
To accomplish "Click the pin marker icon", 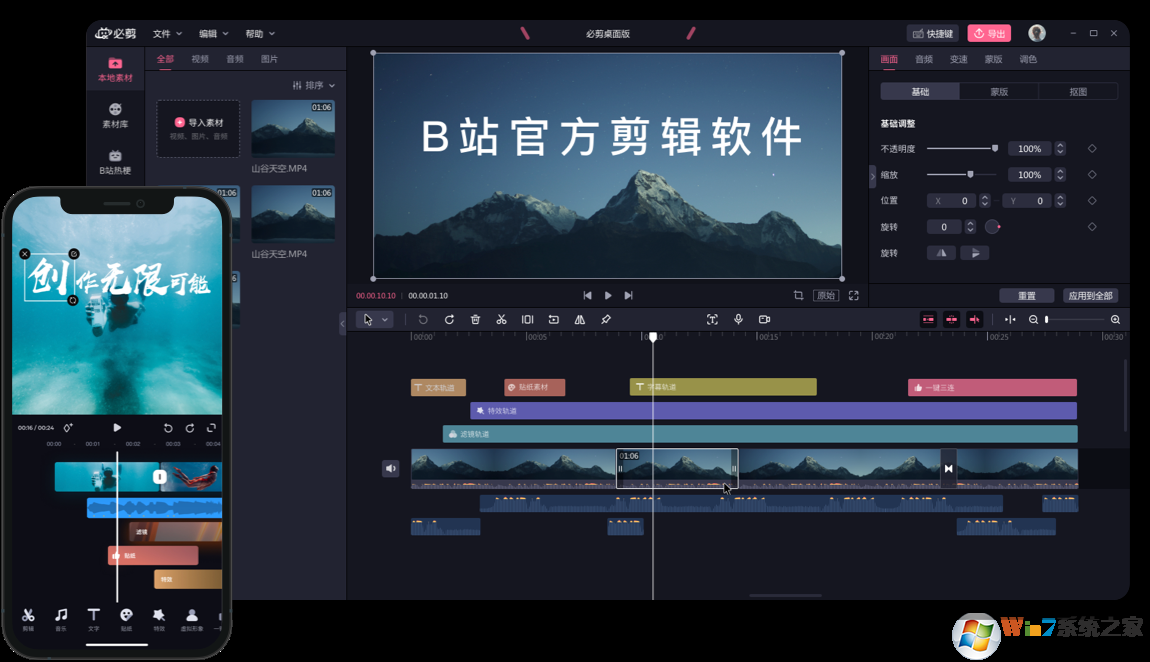I will pos(606,320).
